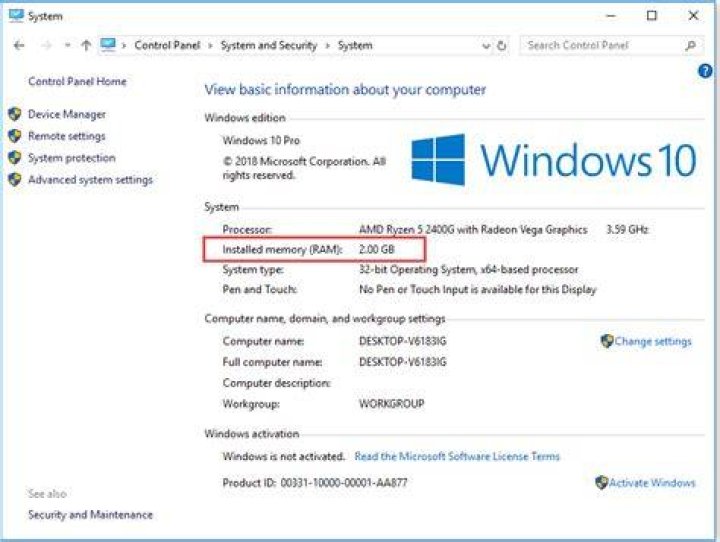
Task: Click the computer name DESKTOP-V6183IG value
Action: [402, 341]
